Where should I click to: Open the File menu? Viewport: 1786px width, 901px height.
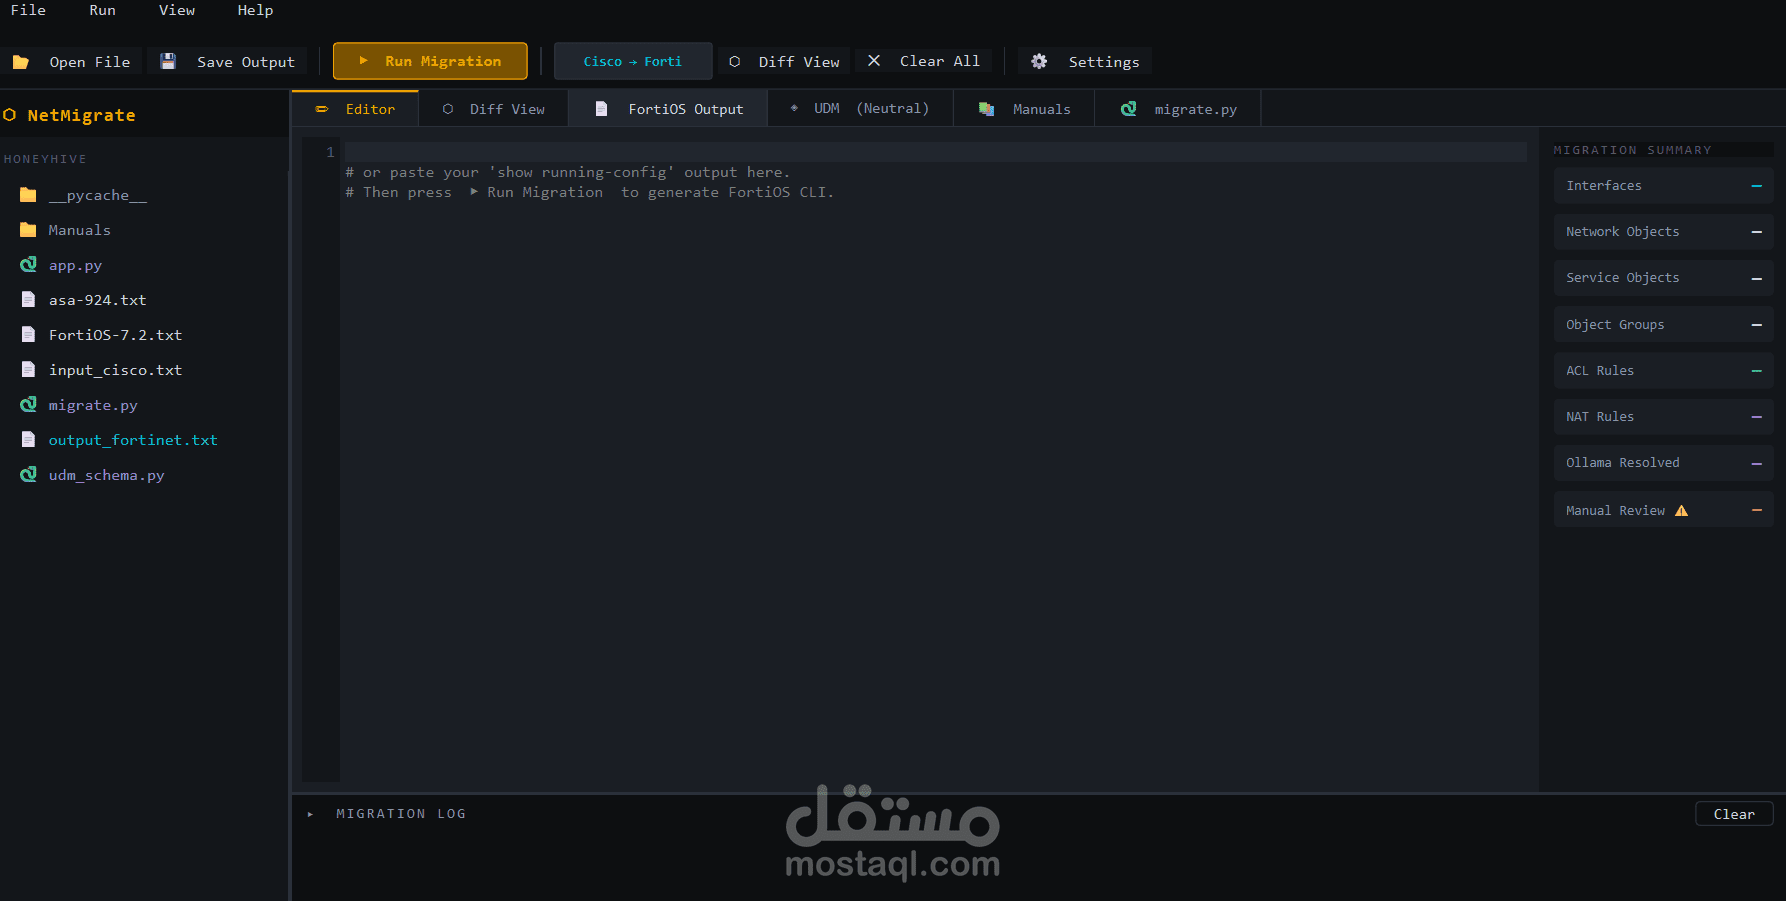coord(28,10)
